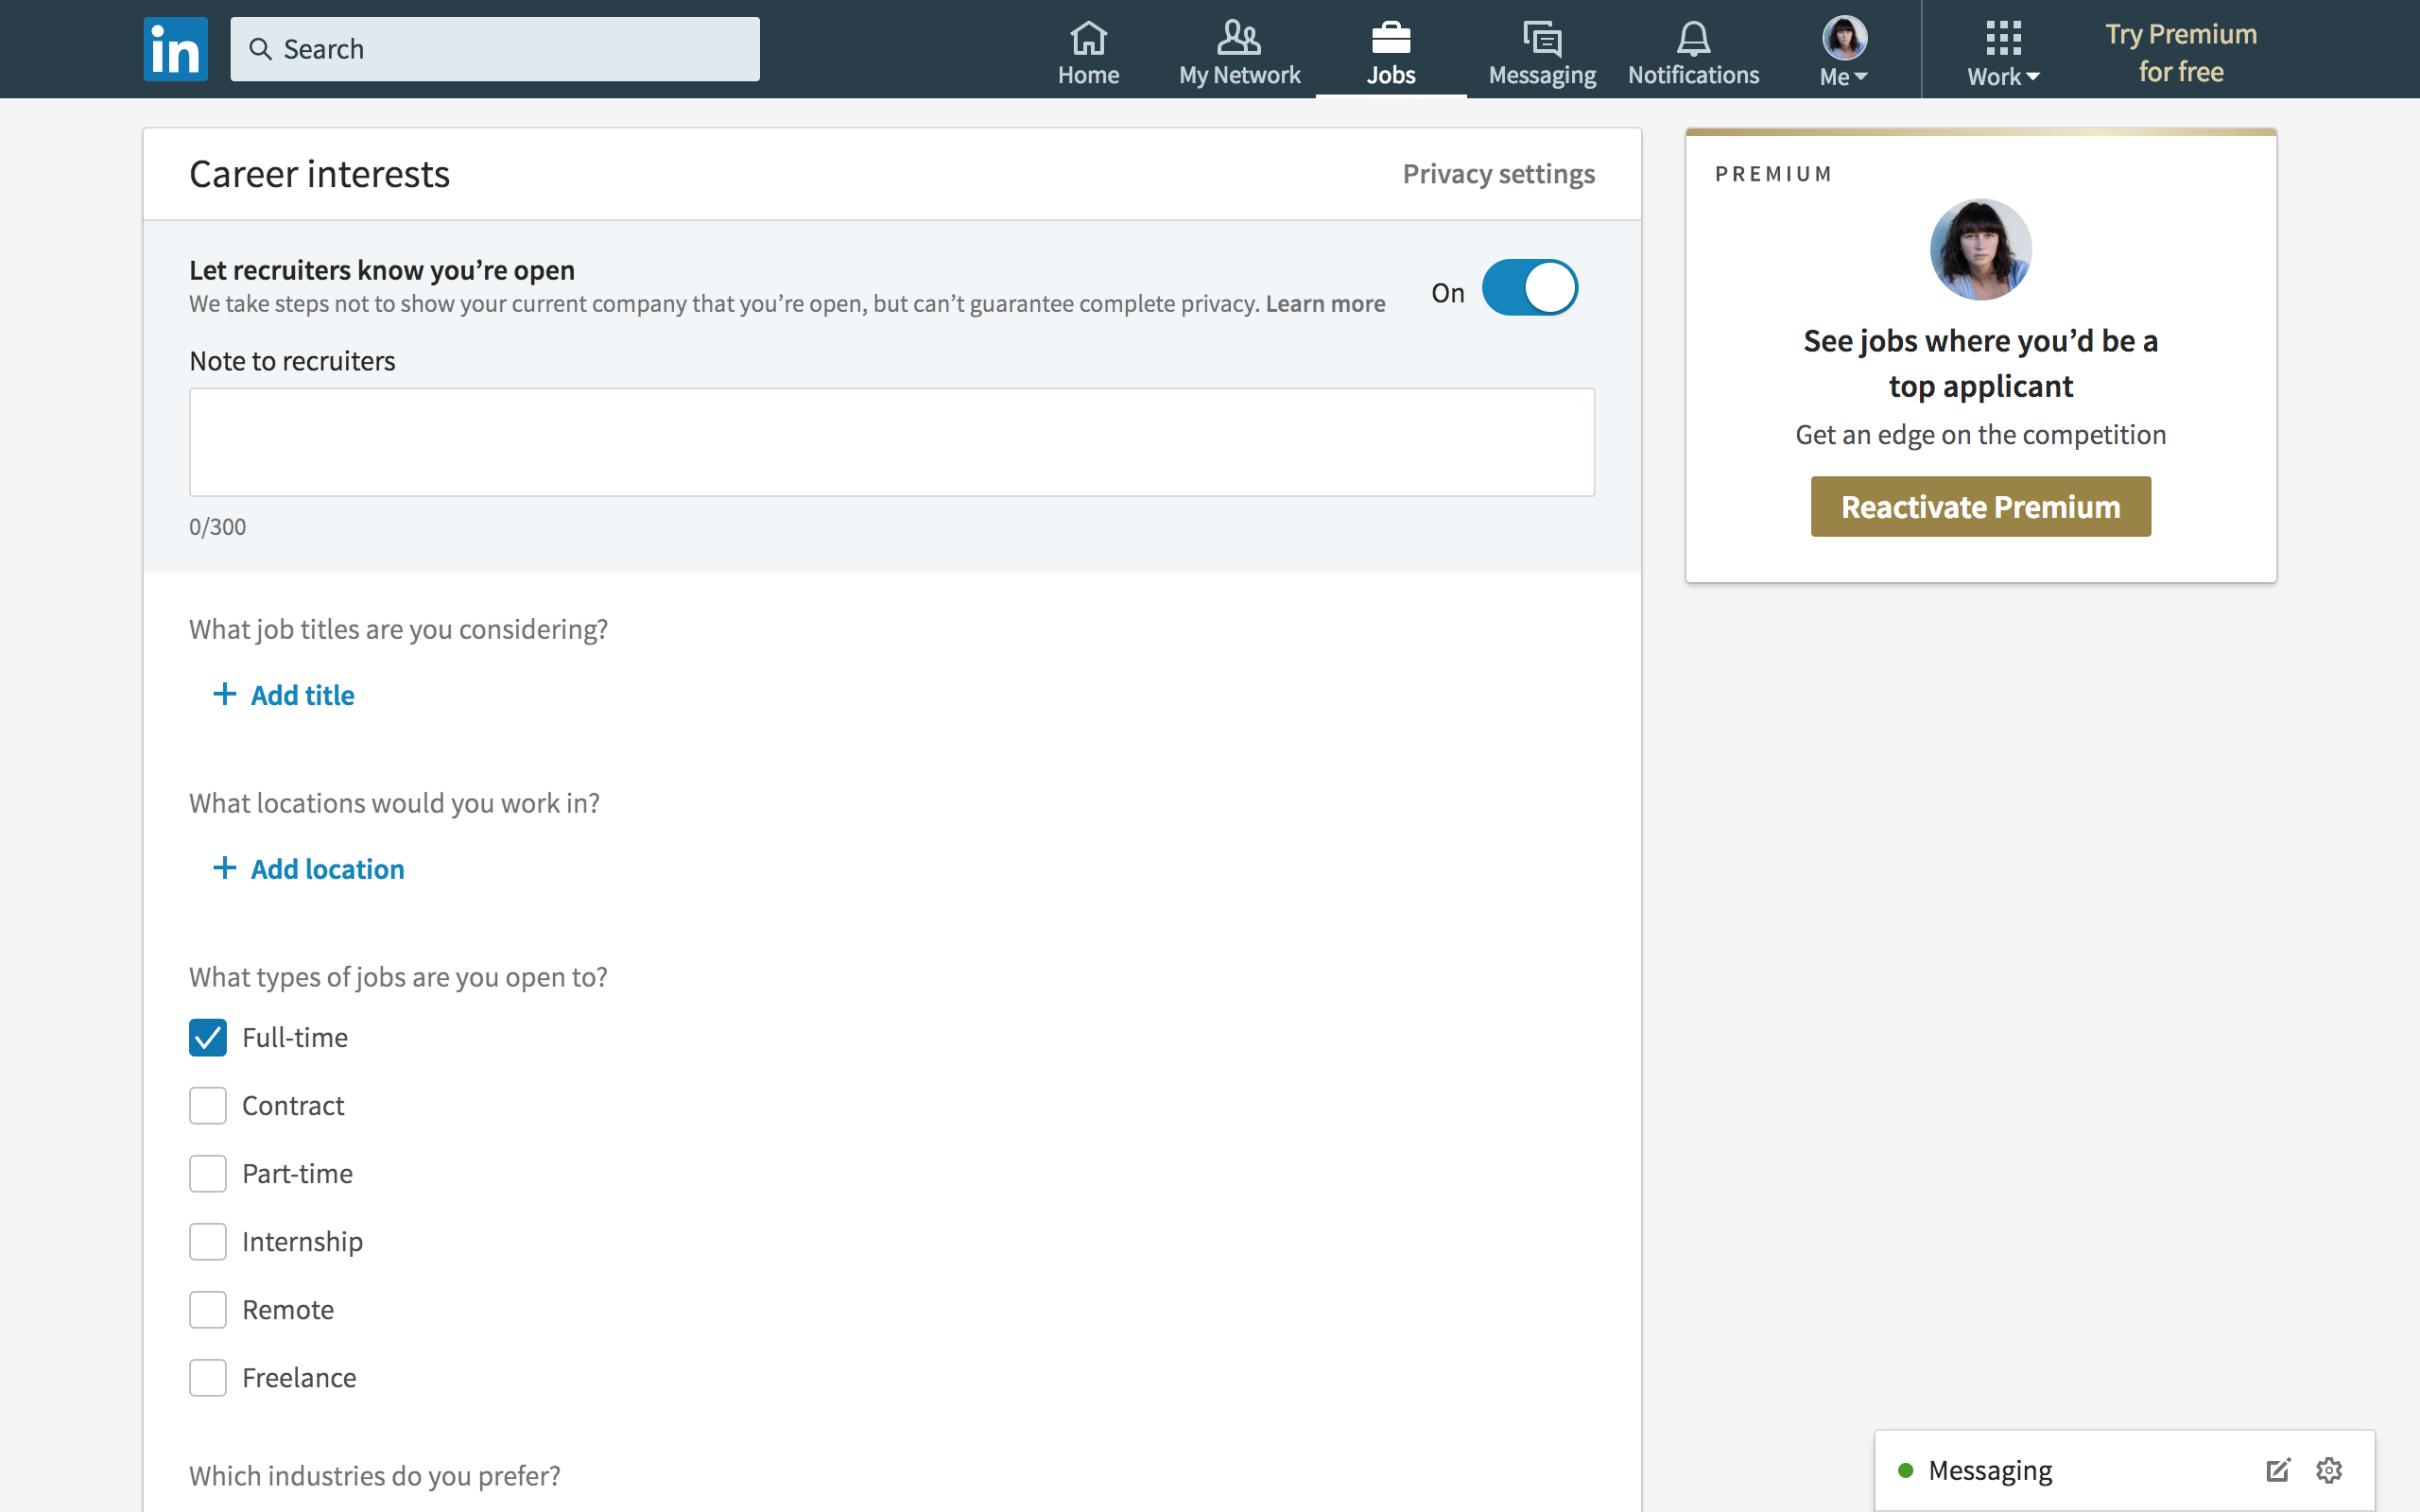Click the Reactivate Premium button
This screenshot has height=1512, width=2420.
1980,507
